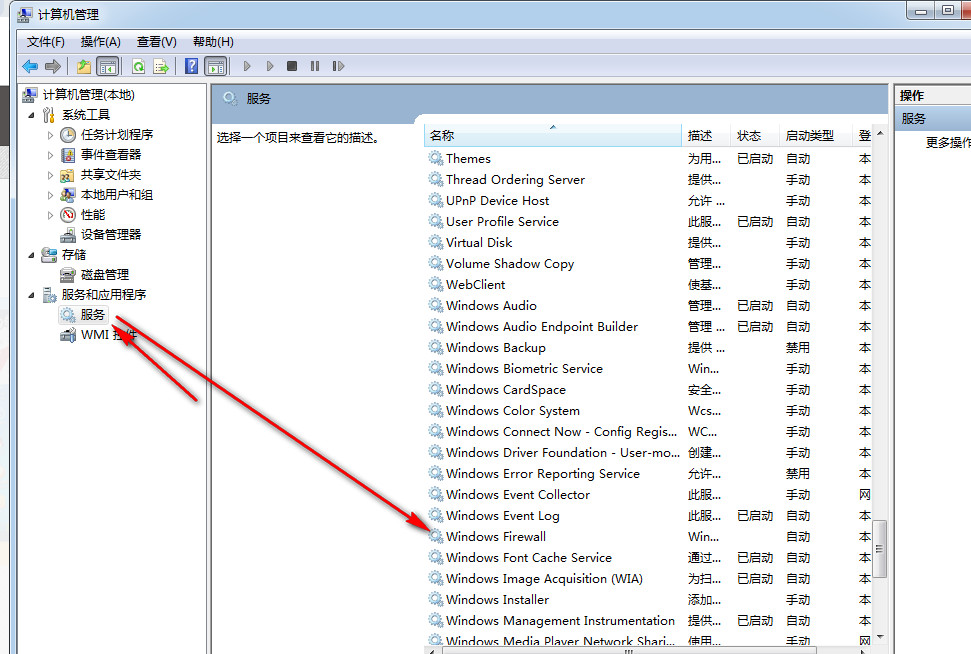Open the 操作(A) menu
The image size is (971, 654).
click(100, 41)
